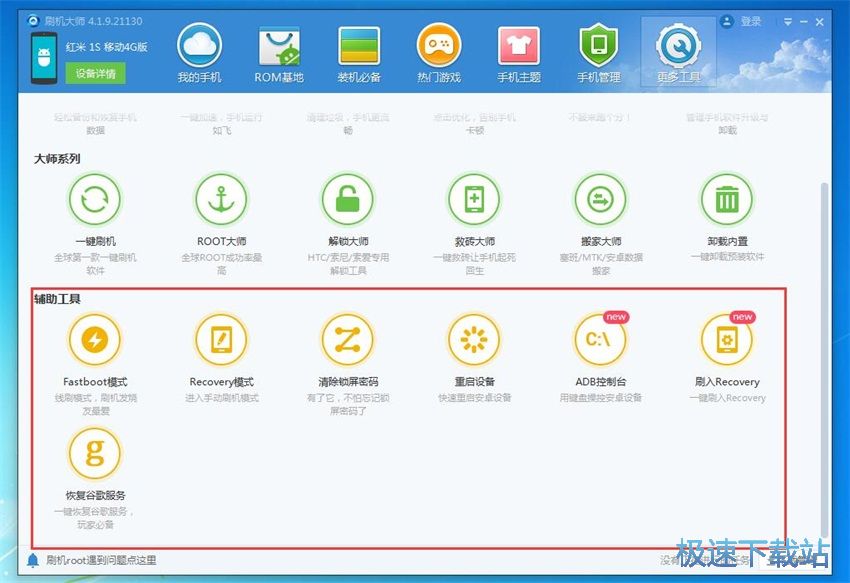
Task: Open the title bar dropdown menu arrow
Action: (788, 22)
